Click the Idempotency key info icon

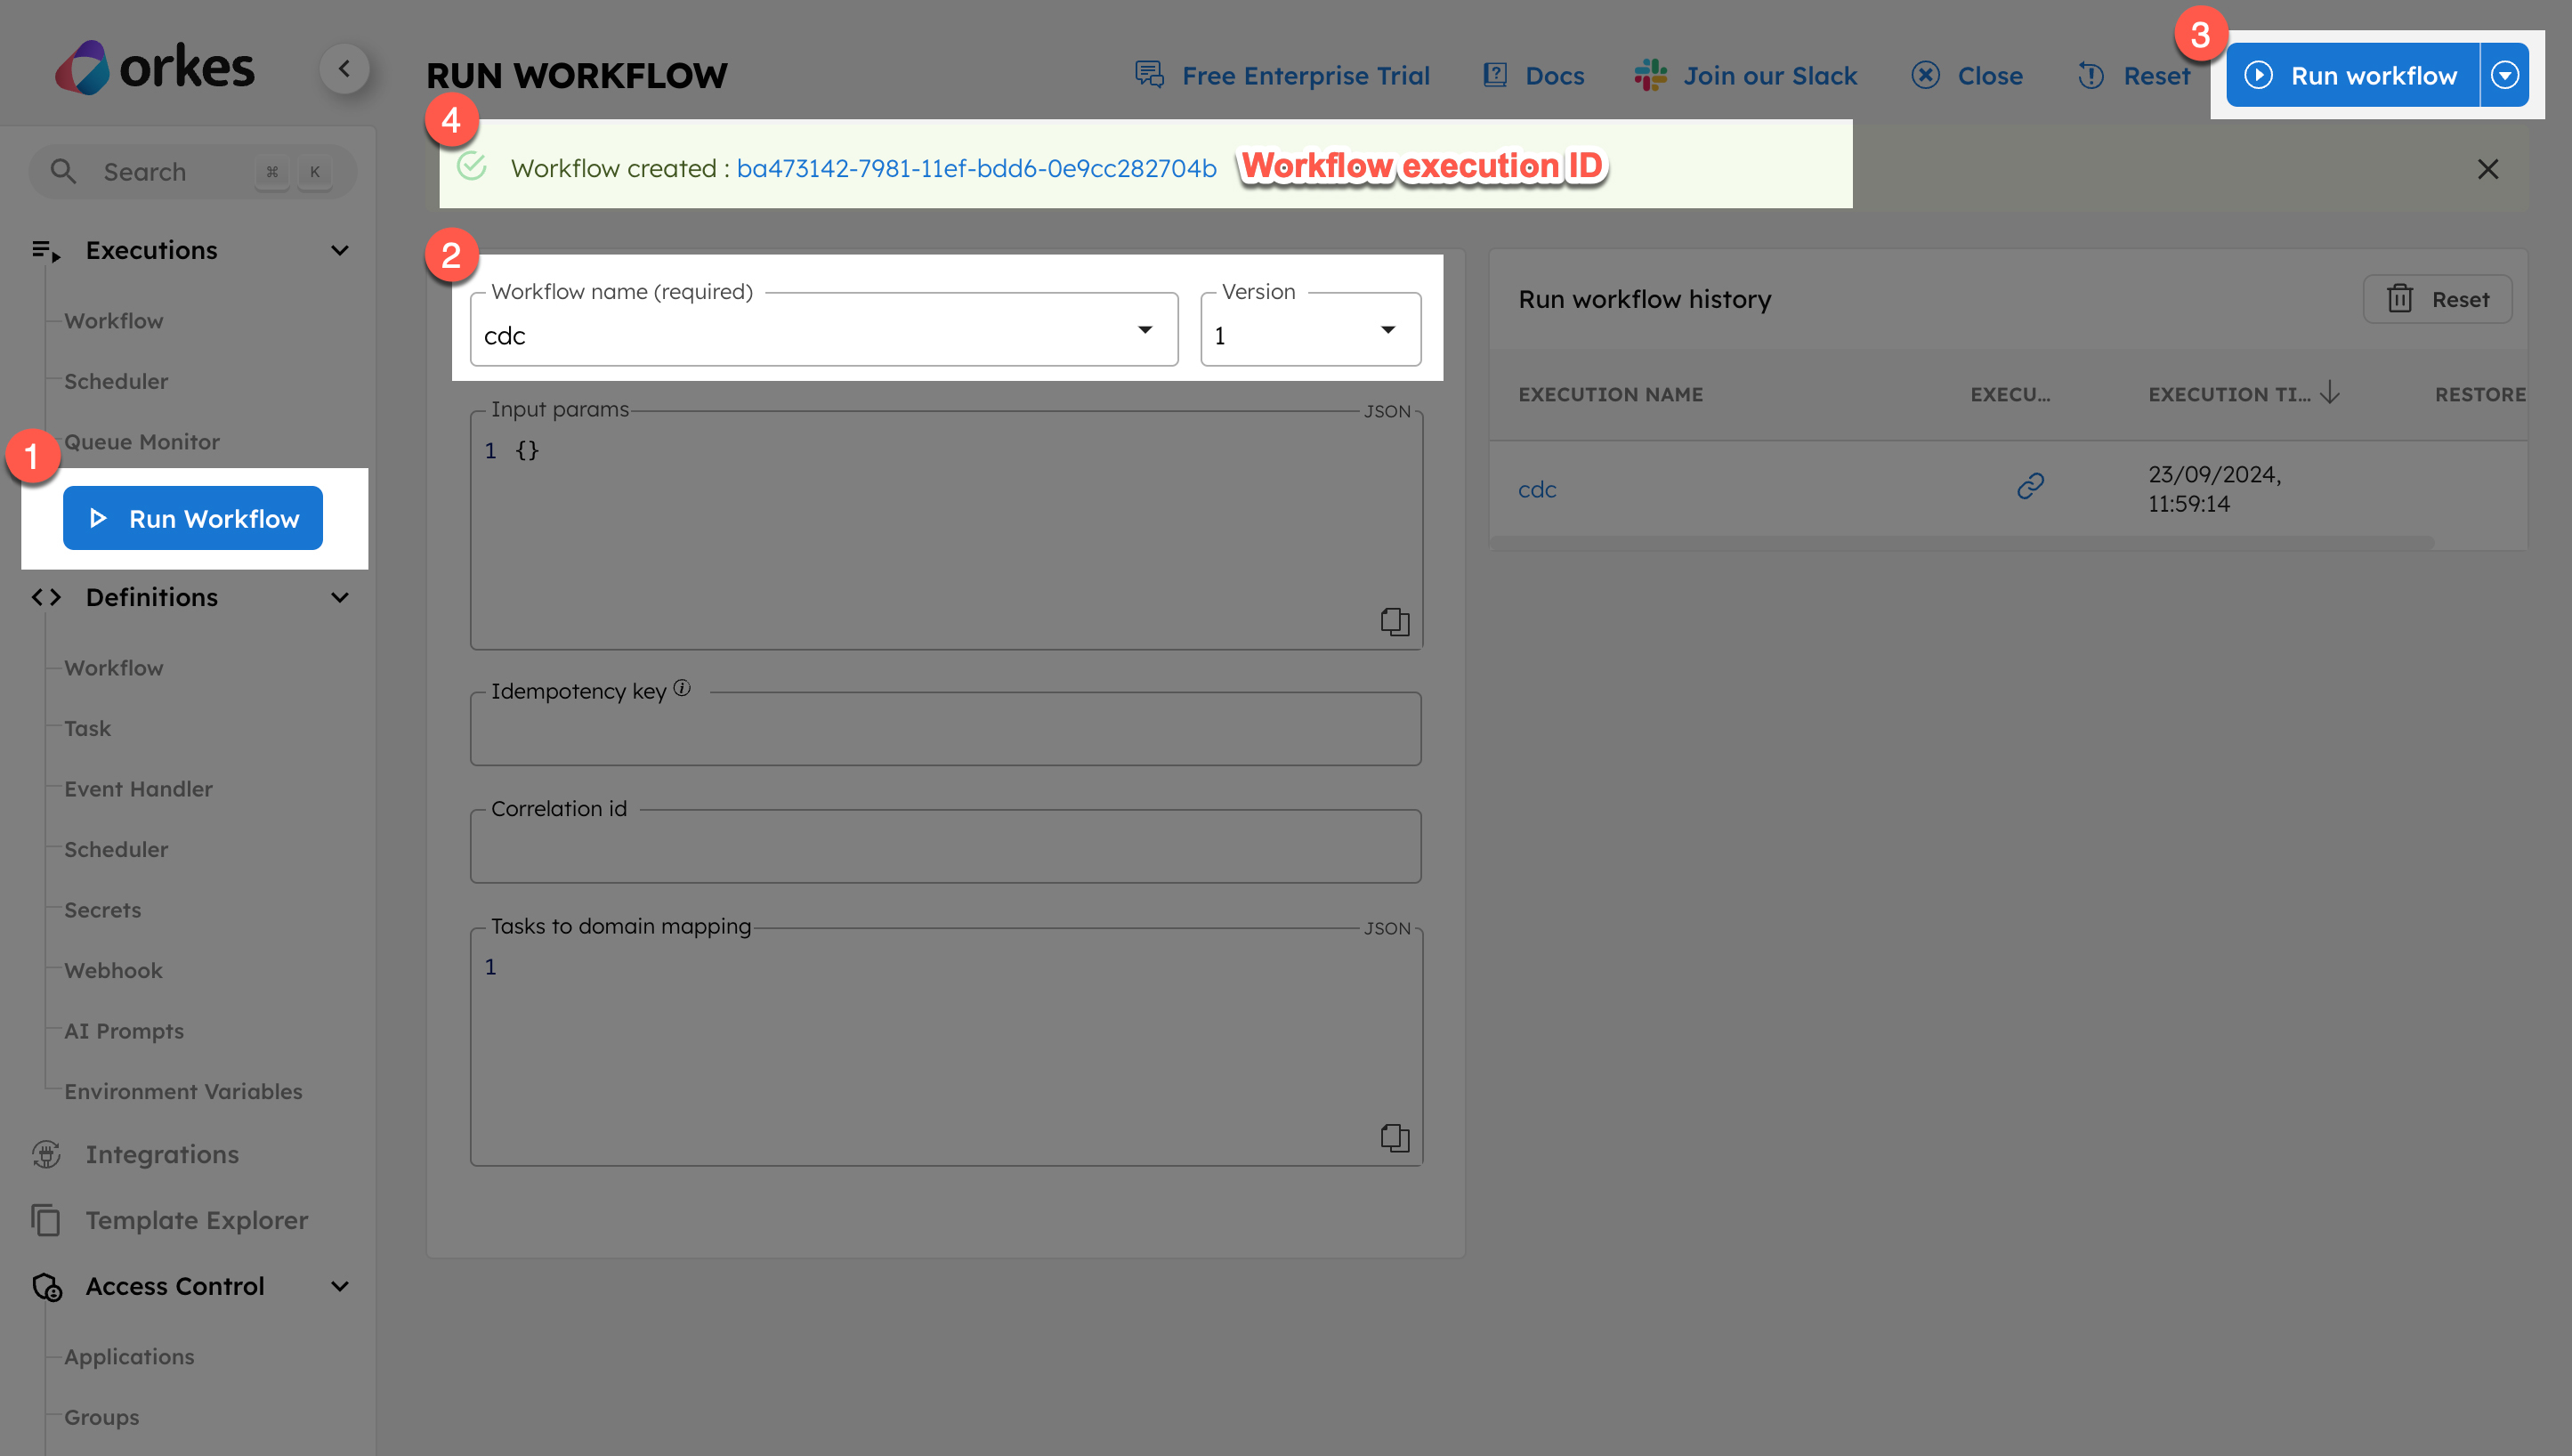[x=682, y=687]
